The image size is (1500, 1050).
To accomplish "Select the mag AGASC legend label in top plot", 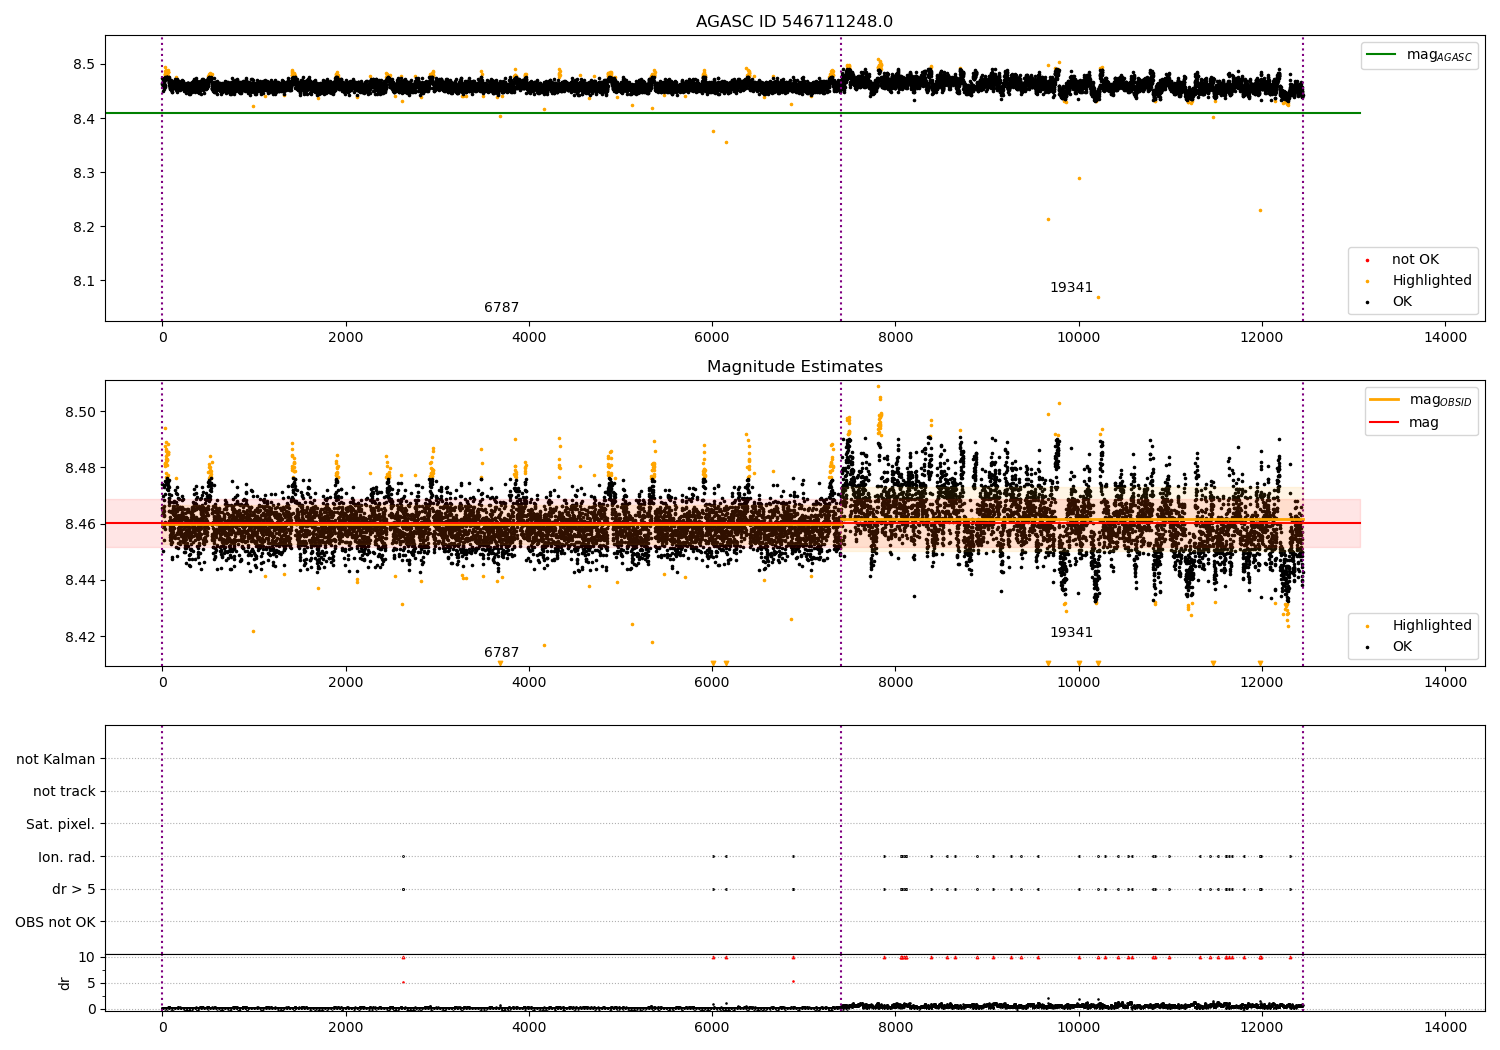I will (x=1439, y=55).
